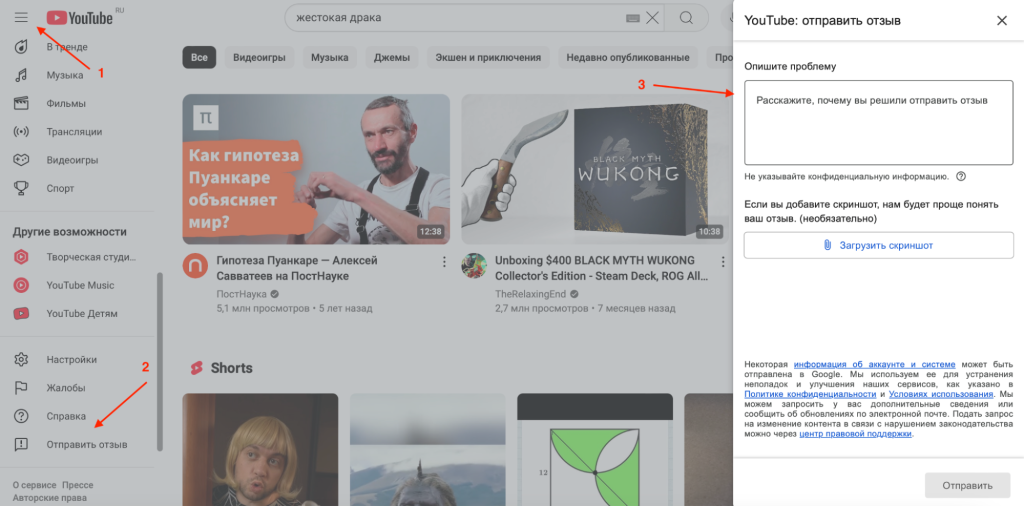Viewport: 1024px width, 506px height.
Task: Open options menu for Black Myth Wukong video
Action: (723, 262)
